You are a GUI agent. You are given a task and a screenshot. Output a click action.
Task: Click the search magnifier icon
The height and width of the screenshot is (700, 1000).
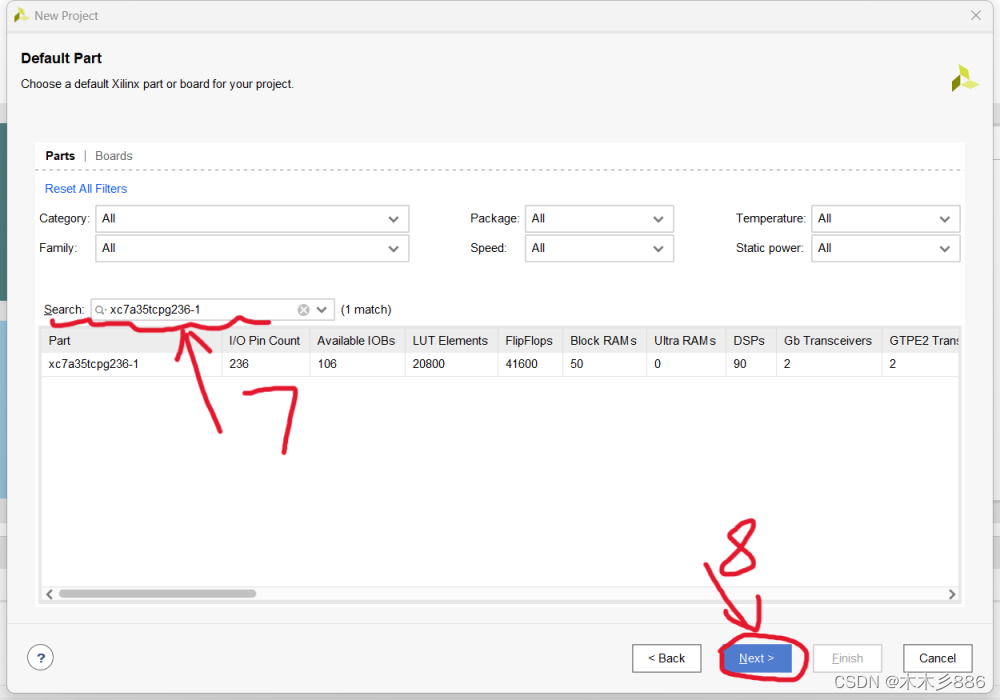coord(100,310)
